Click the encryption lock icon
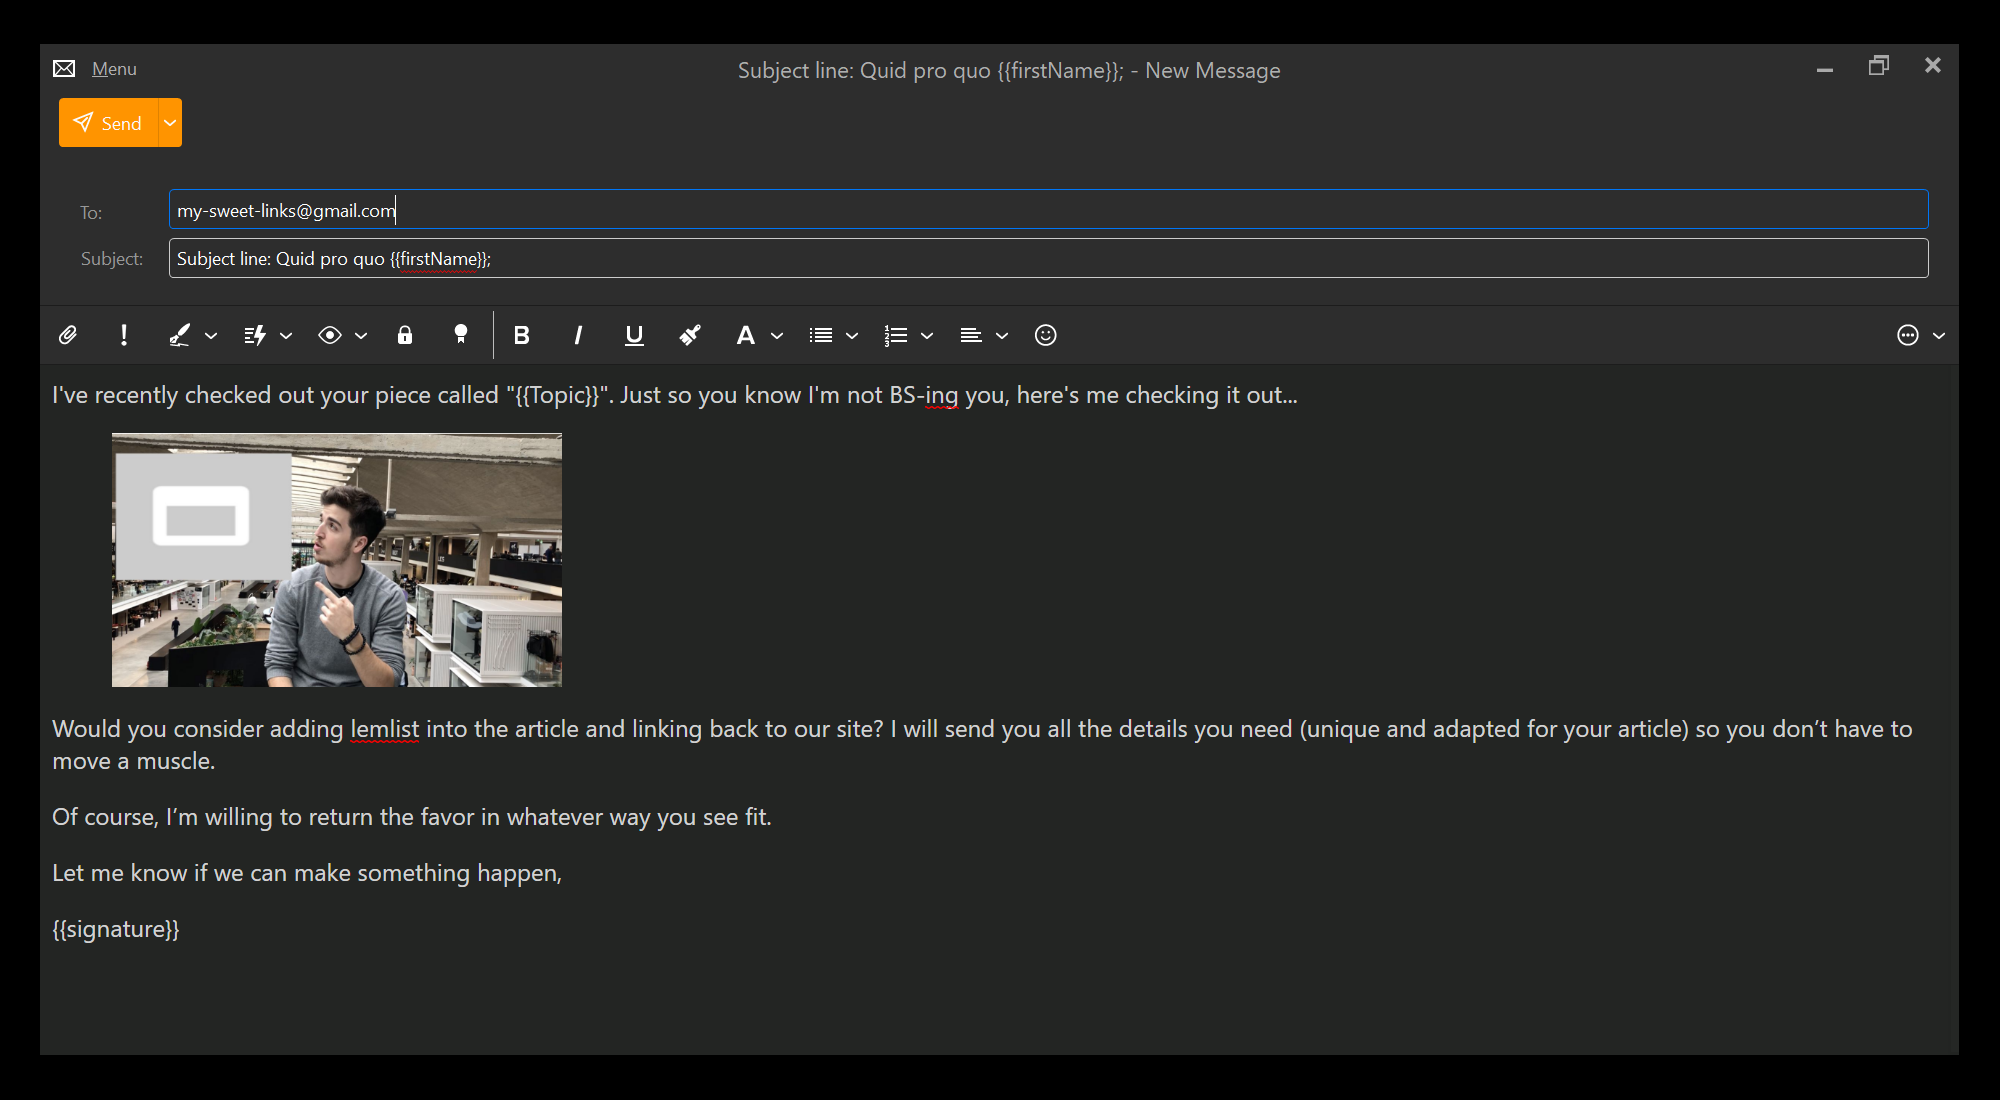2000x1100 pixels. (x=405, y=335)
